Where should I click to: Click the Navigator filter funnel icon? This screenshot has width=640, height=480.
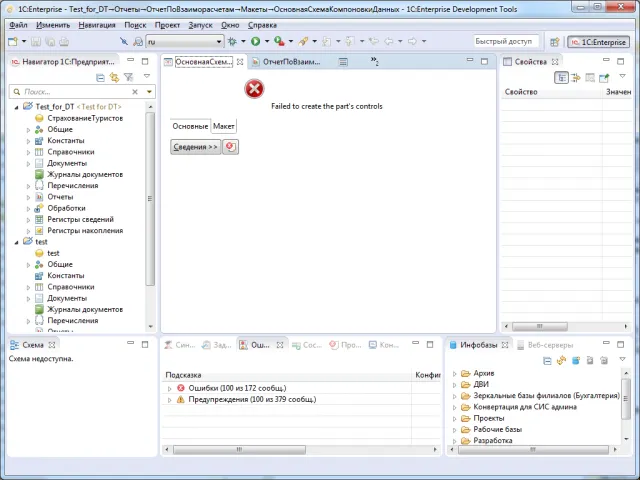click(129, 77)
